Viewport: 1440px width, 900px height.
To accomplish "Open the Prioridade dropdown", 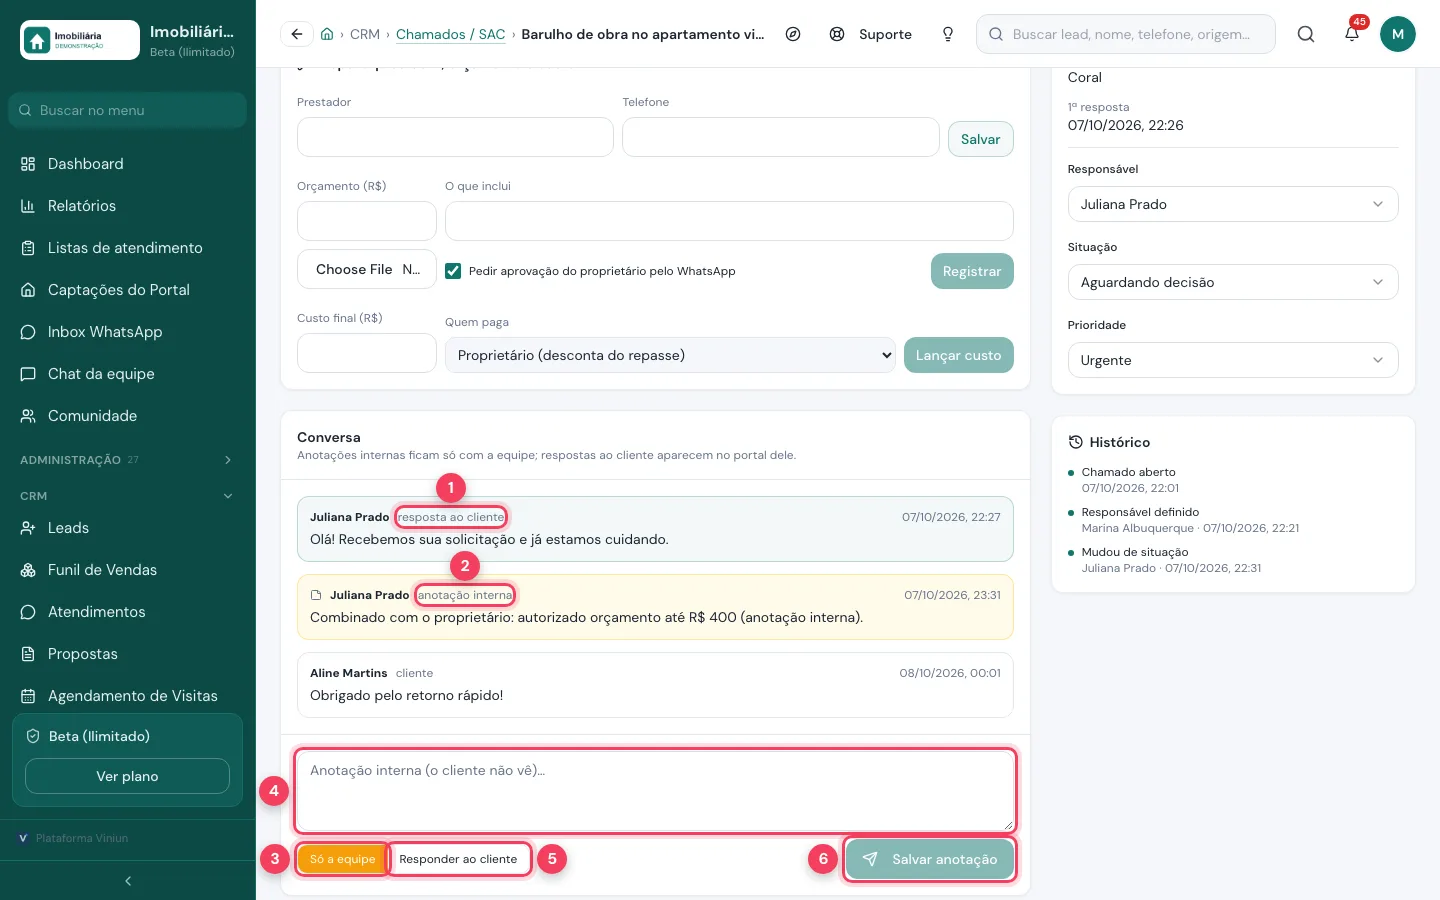I will (1232, 360).
